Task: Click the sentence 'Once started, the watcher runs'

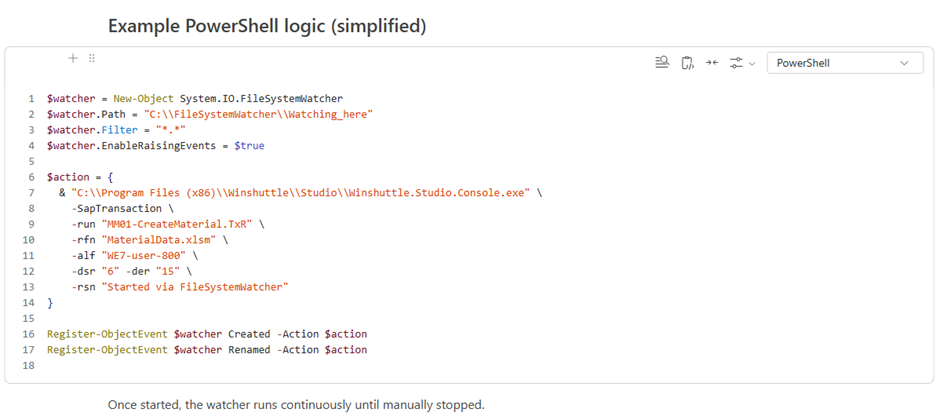Action: pos(296,405)
